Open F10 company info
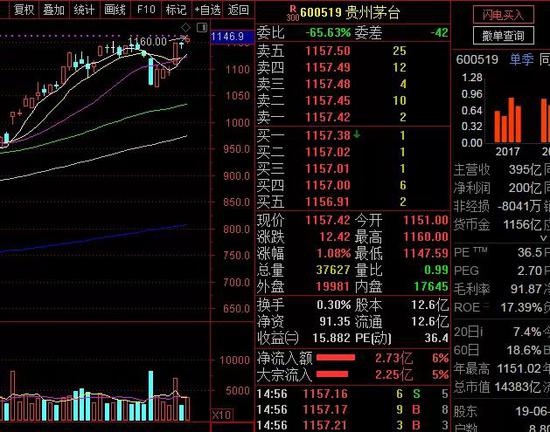Image resolution: width=550 pixels, height=432 pixels. pyautogui.click(x=146, y=9)
